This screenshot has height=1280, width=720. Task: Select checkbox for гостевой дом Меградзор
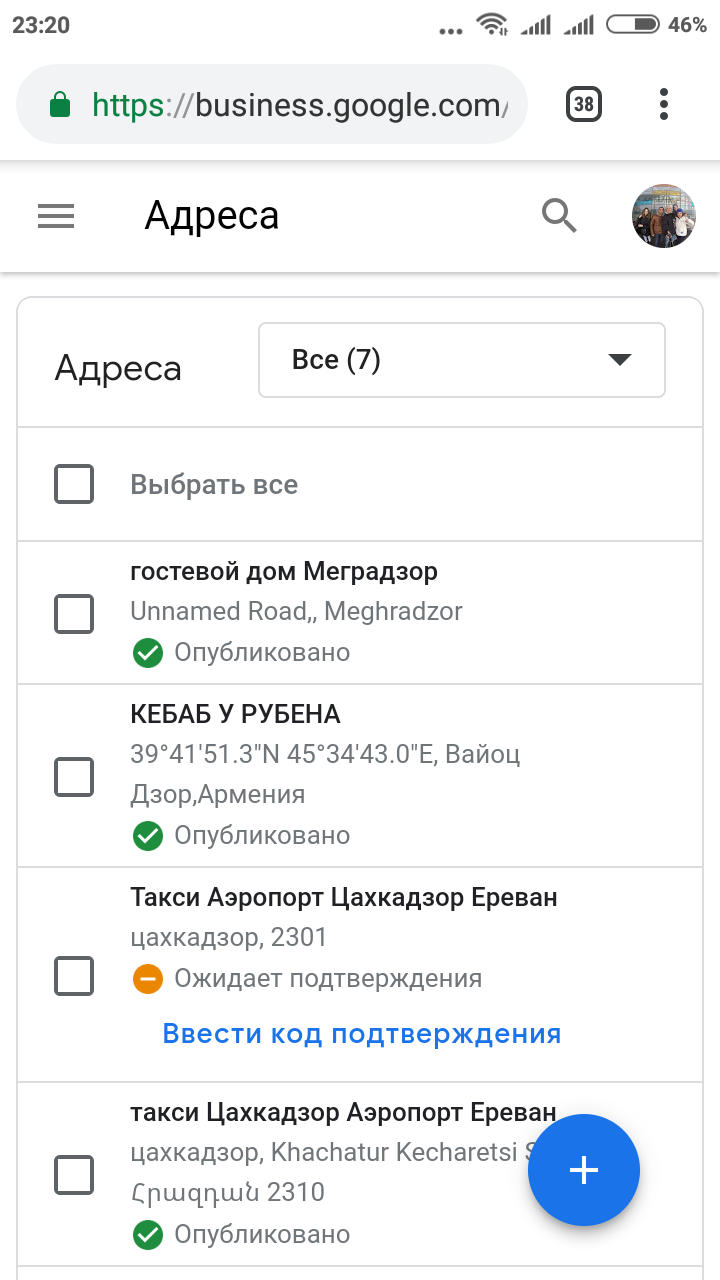pyautogui.click(x=74, y=613)
